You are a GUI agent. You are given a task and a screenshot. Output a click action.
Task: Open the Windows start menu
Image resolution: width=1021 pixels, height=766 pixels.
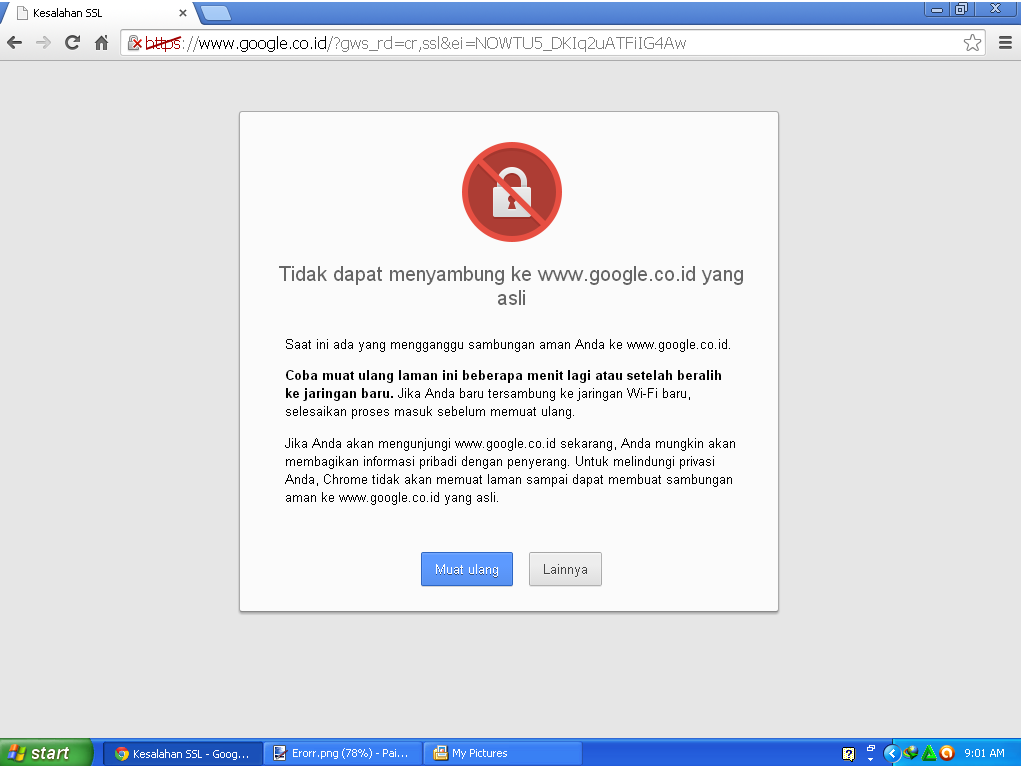click(x=46, y=753)
